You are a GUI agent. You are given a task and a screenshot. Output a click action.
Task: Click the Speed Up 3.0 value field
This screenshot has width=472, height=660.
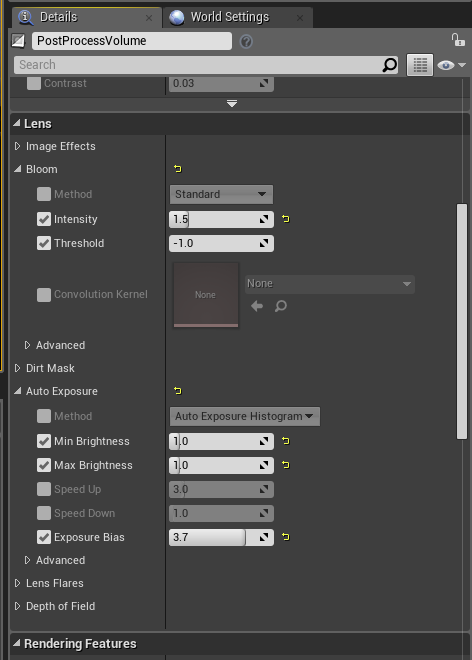[x=221, y=489]
